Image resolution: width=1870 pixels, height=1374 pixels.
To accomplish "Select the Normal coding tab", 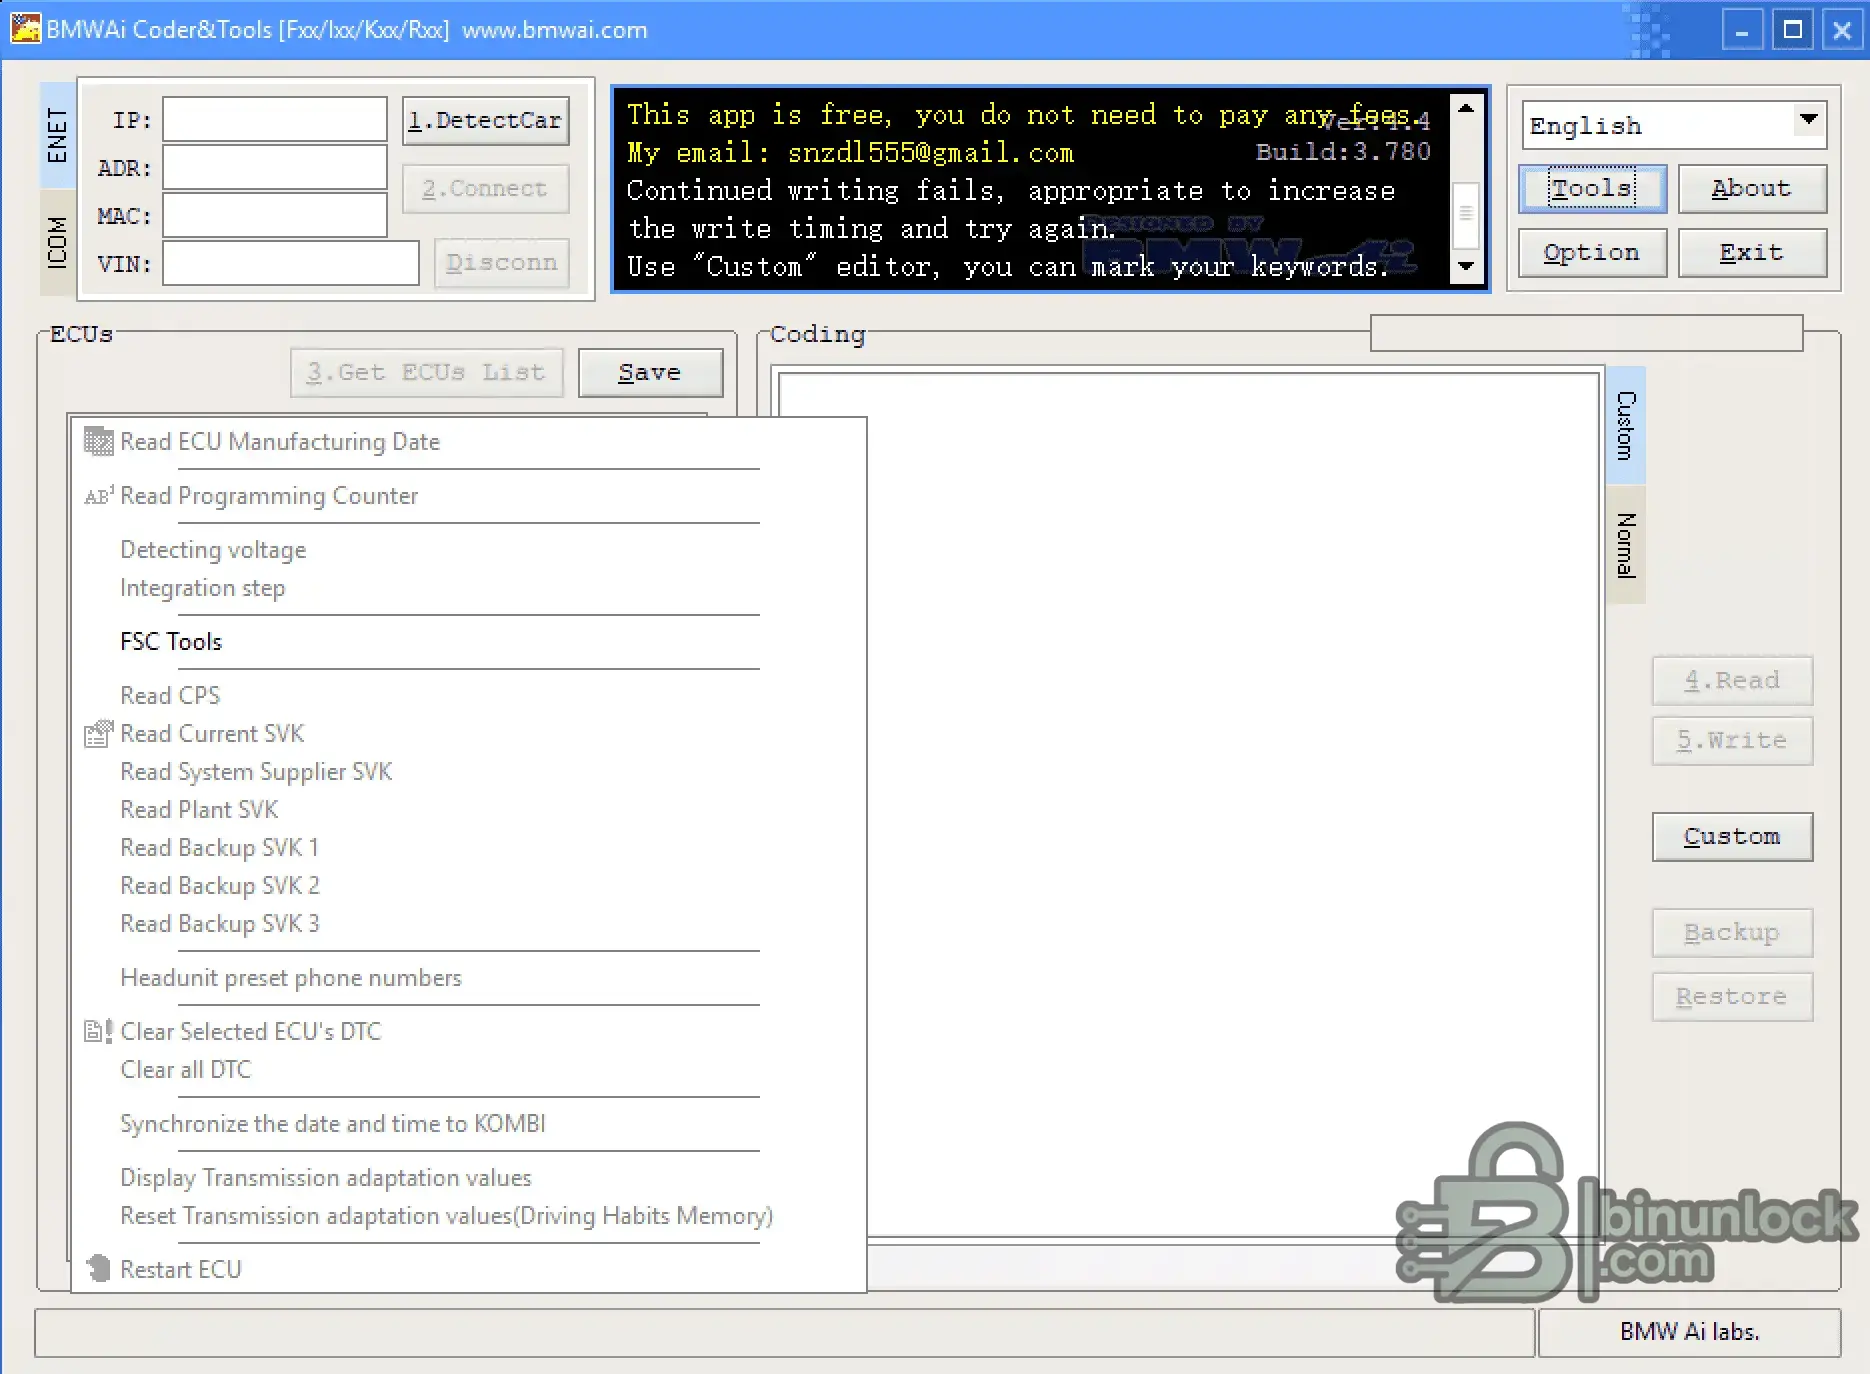I will (1626, 545).
